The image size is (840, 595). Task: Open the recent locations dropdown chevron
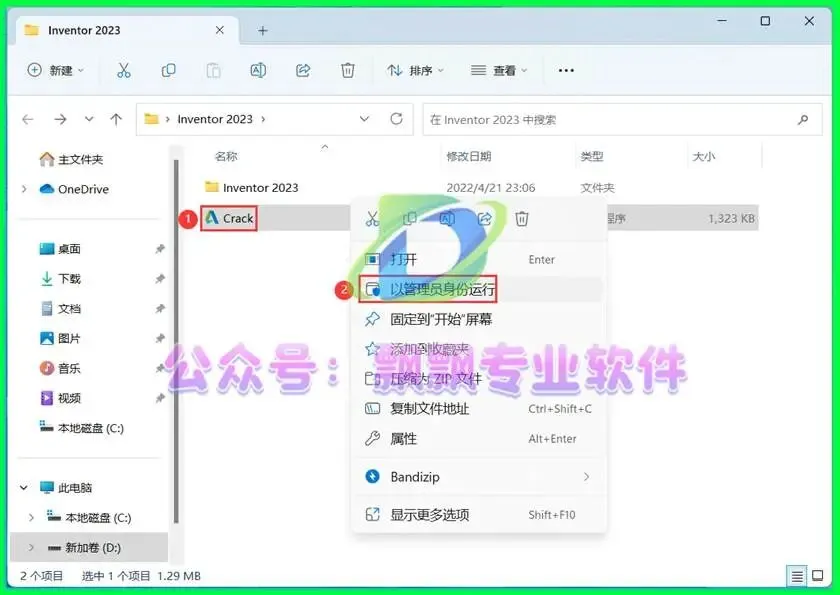pyautogui.click(x=89, y=119)
